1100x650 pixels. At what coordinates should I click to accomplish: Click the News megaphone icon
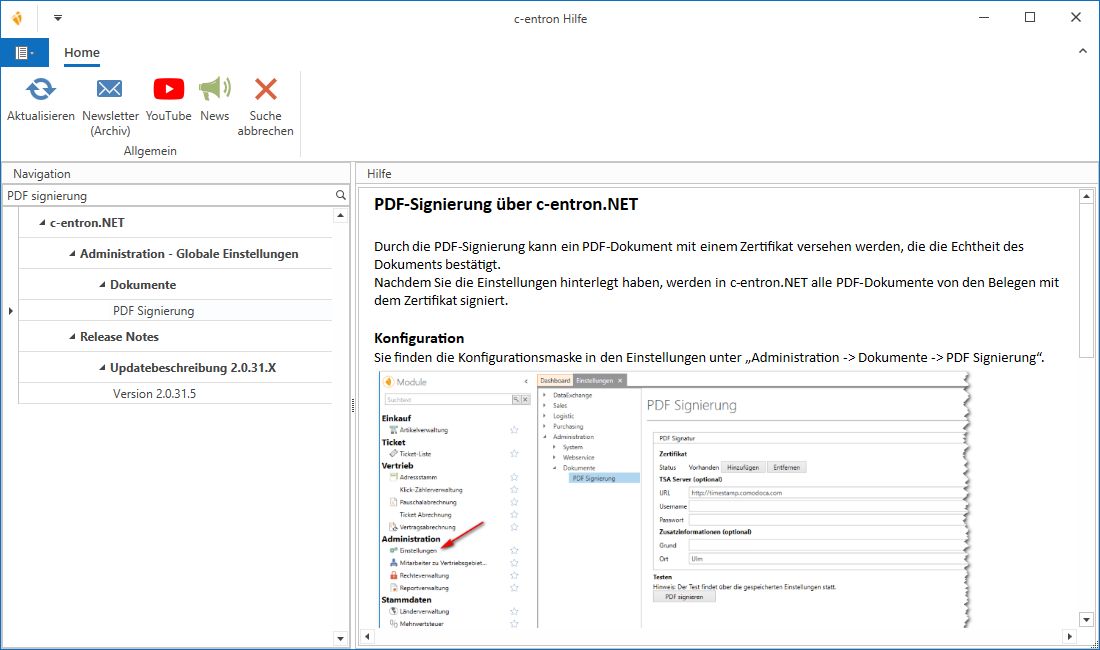[214, 90]
